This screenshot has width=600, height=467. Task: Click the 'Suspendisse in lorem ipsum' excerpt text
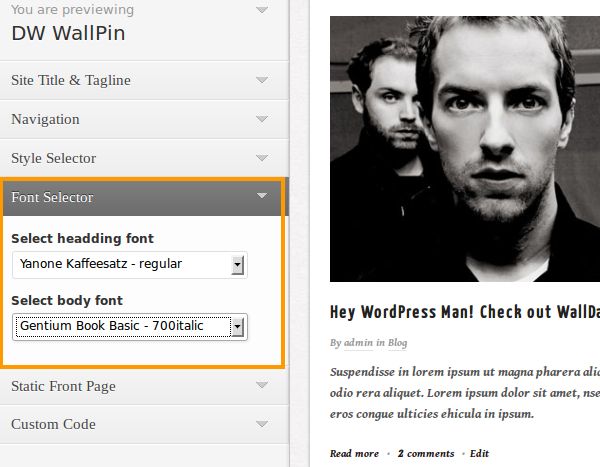pyautogui.click(x=465, y=393)
